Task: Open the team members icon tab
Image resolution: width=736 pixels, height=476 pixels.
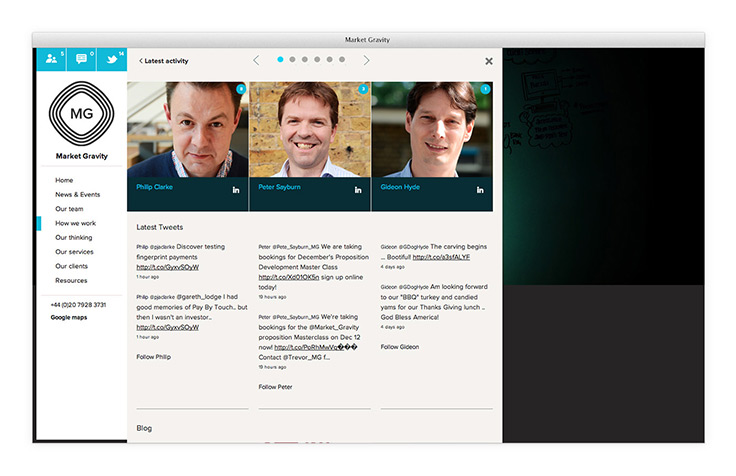Action: [51, 59]
